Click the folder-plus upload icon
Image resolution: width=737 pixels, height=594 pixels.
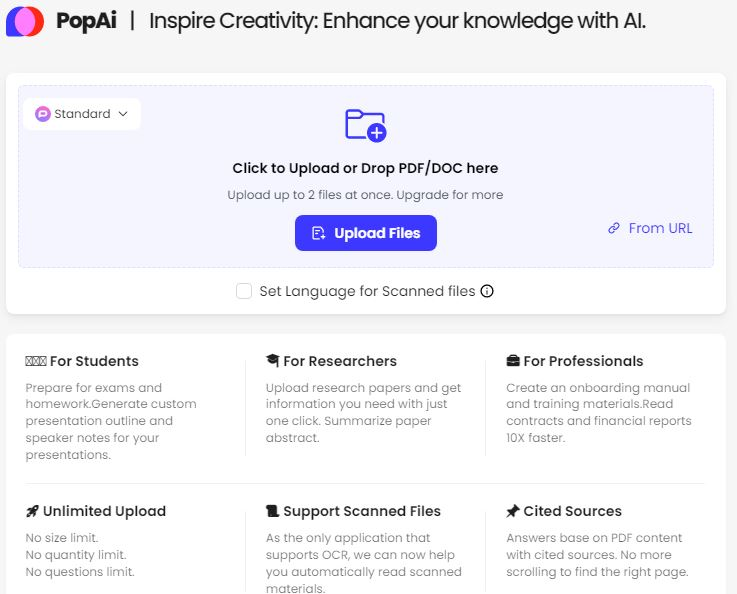(x=366, y=125)
